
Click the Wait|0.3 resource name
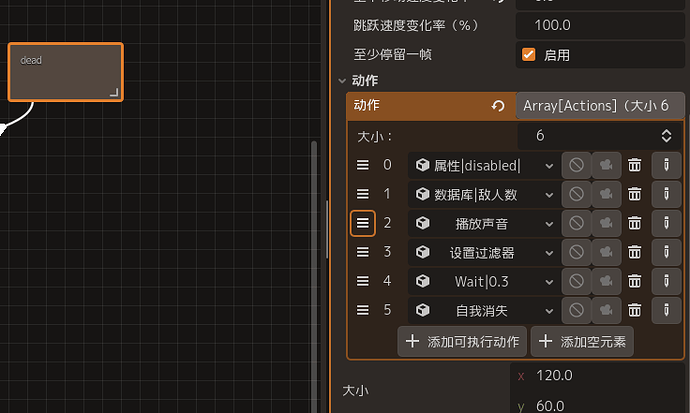[481, 281]
